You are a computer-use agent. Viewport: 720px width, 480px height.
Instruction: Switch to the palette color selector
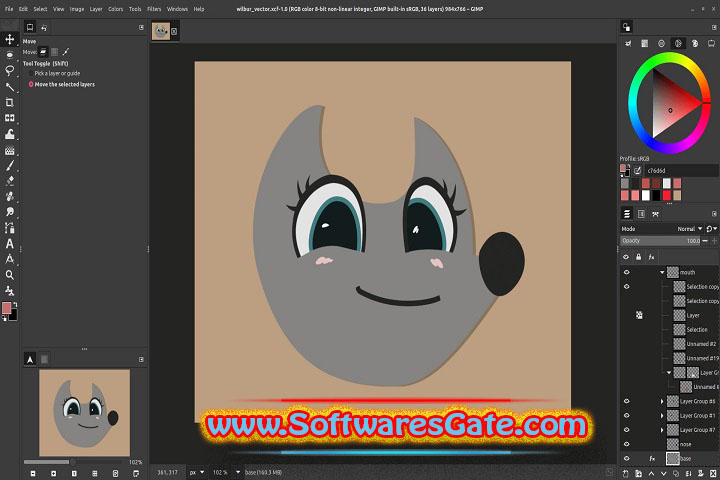695,44
